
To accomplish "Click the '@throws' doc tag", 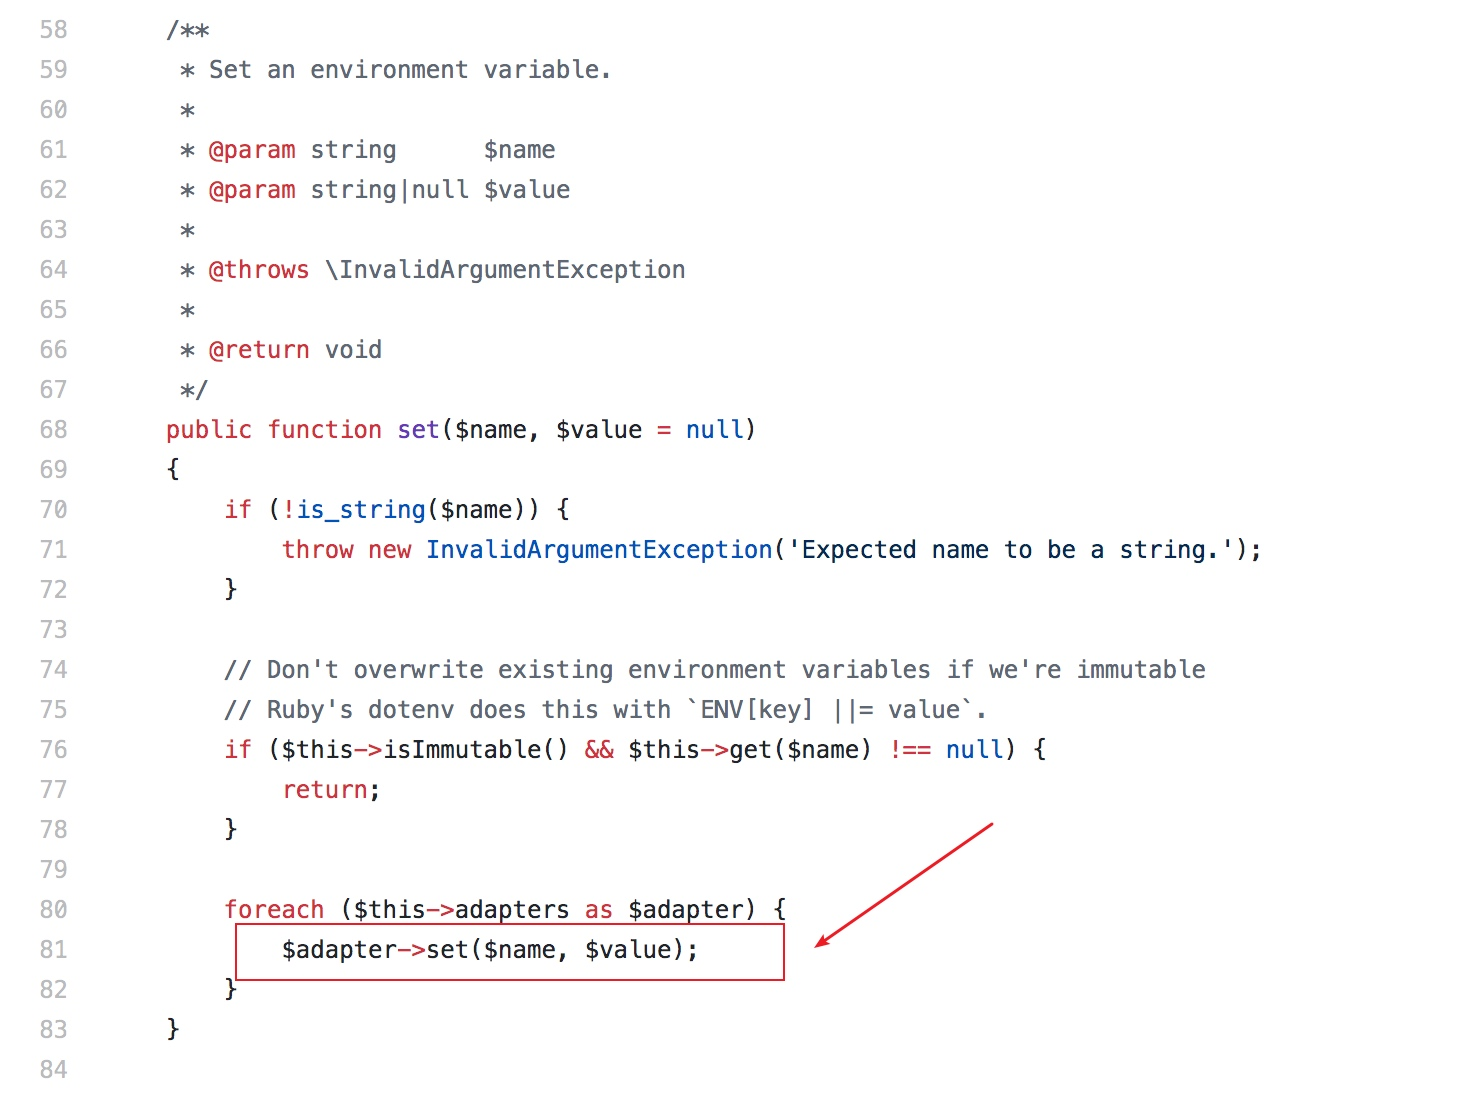I will (258, 270).
